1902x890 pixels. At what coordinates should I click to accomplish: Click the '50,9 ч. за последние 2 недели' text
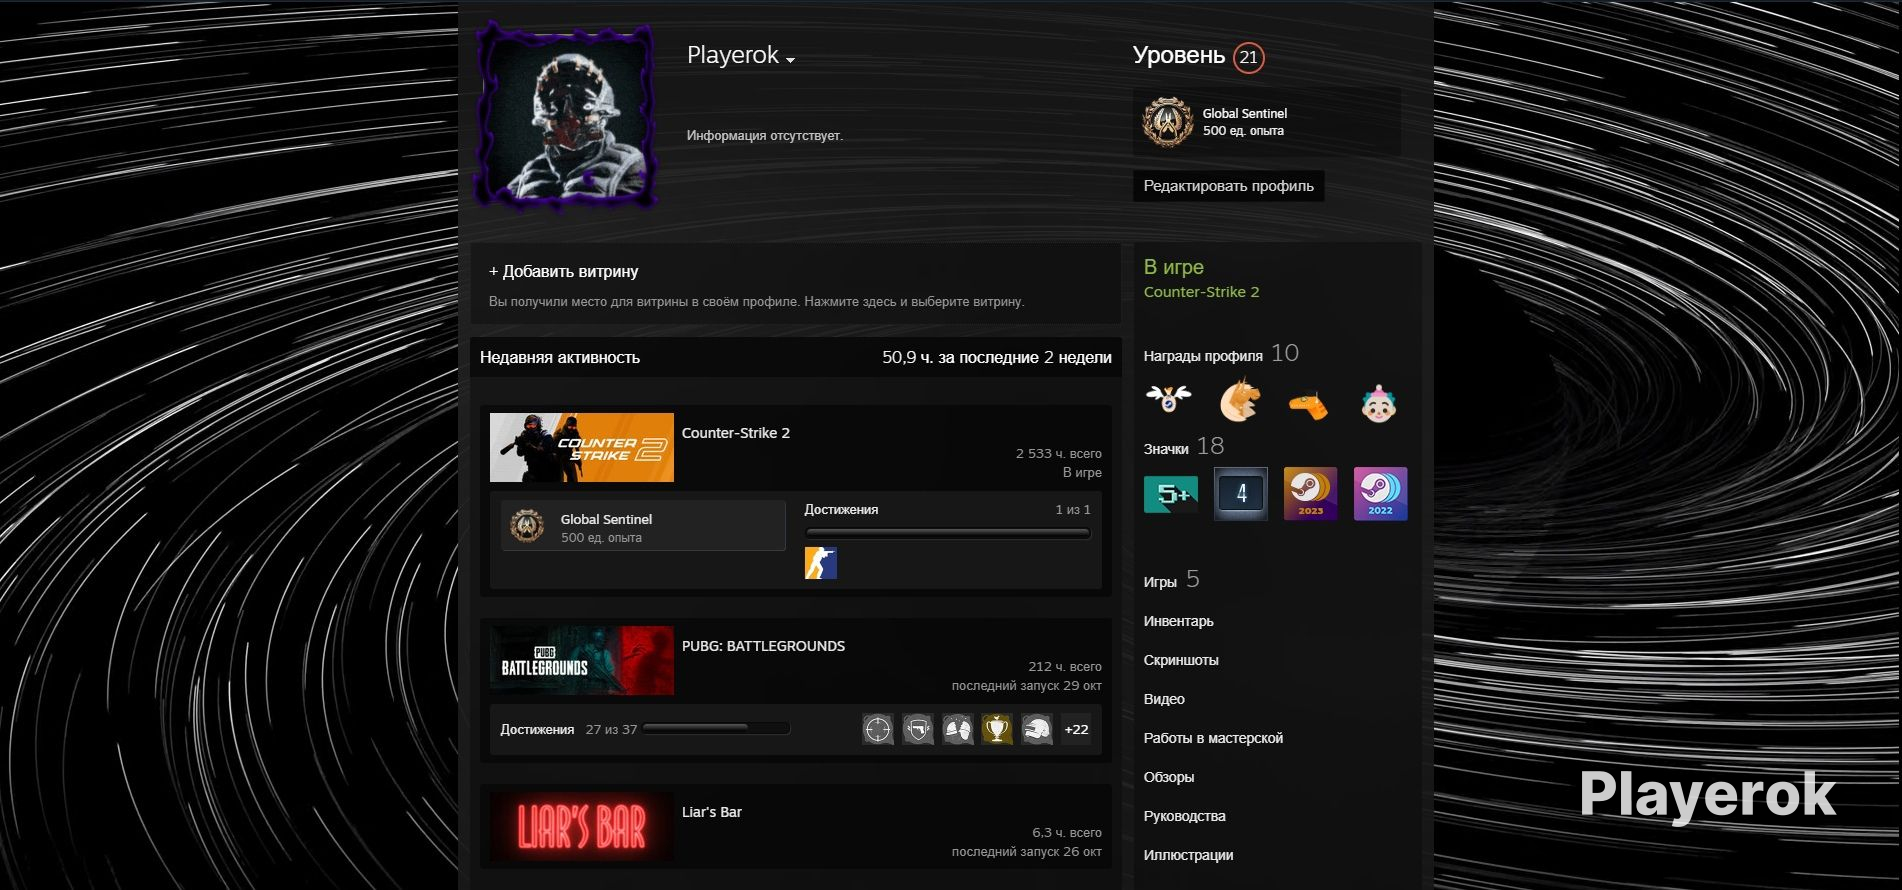997,357
